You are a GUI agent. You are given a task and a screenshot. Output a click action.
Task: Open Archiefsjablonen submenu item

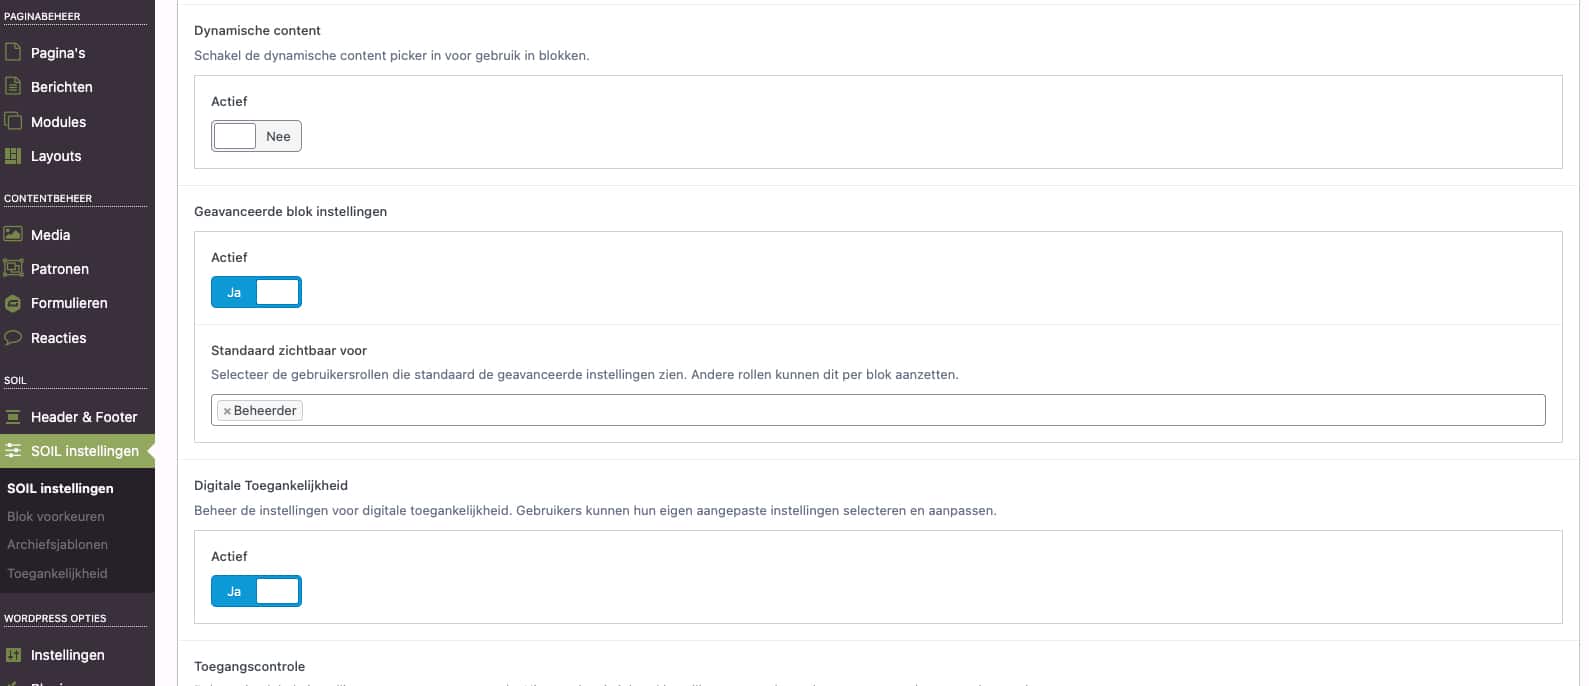click(57, 544)
